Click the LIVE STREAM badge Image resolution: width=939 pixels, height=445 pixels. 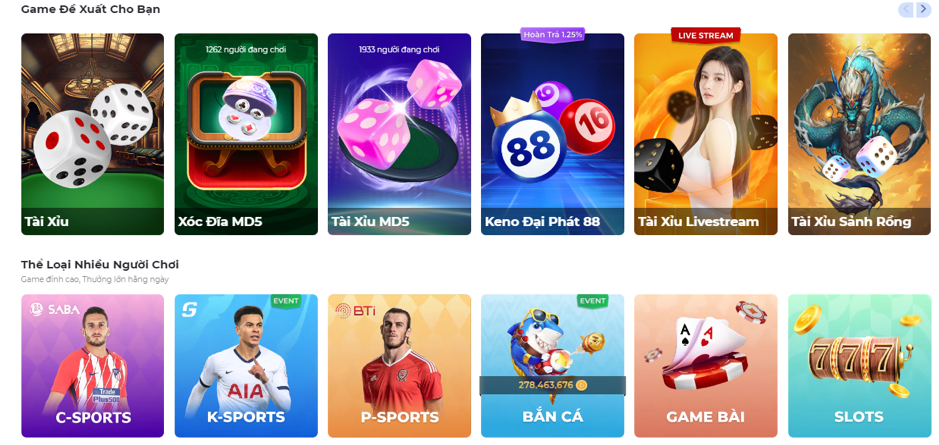(x=705, y=35)
